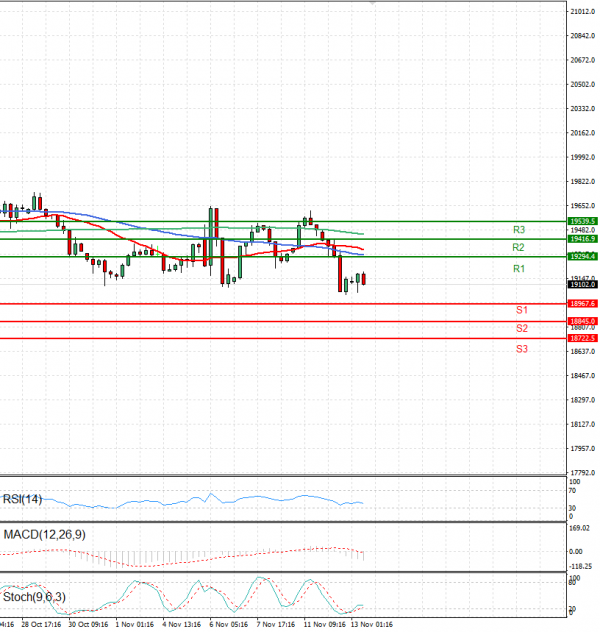This screenshot has width=600, height=632.
Task: Click the RSI 70 level label
Action: coord(572,491)
